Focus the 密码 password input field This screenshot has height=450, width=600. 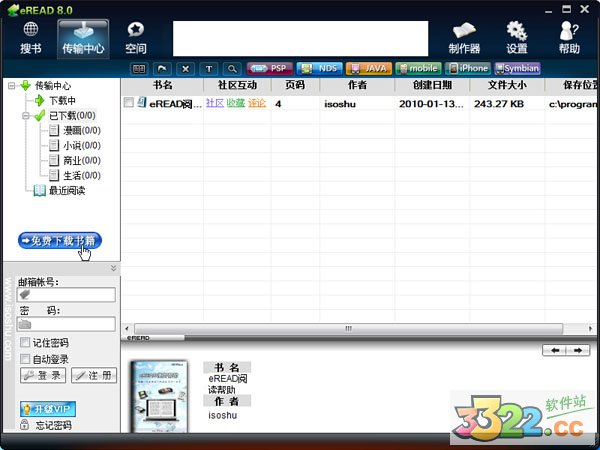tap(66, 324)
